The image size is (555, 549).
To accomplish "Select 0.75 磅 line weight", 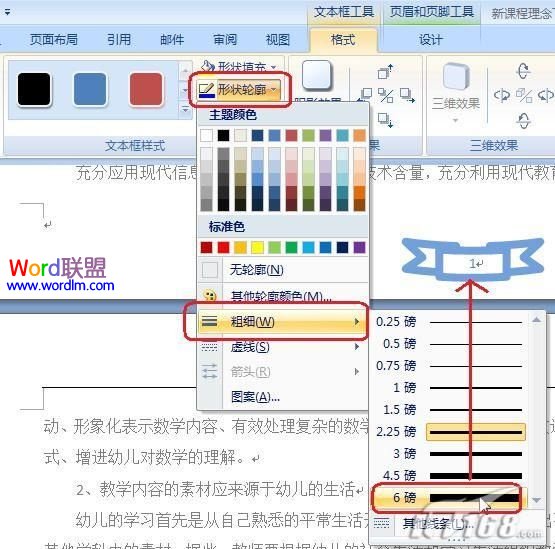I will pyautogui.click(x=449, y=366).
